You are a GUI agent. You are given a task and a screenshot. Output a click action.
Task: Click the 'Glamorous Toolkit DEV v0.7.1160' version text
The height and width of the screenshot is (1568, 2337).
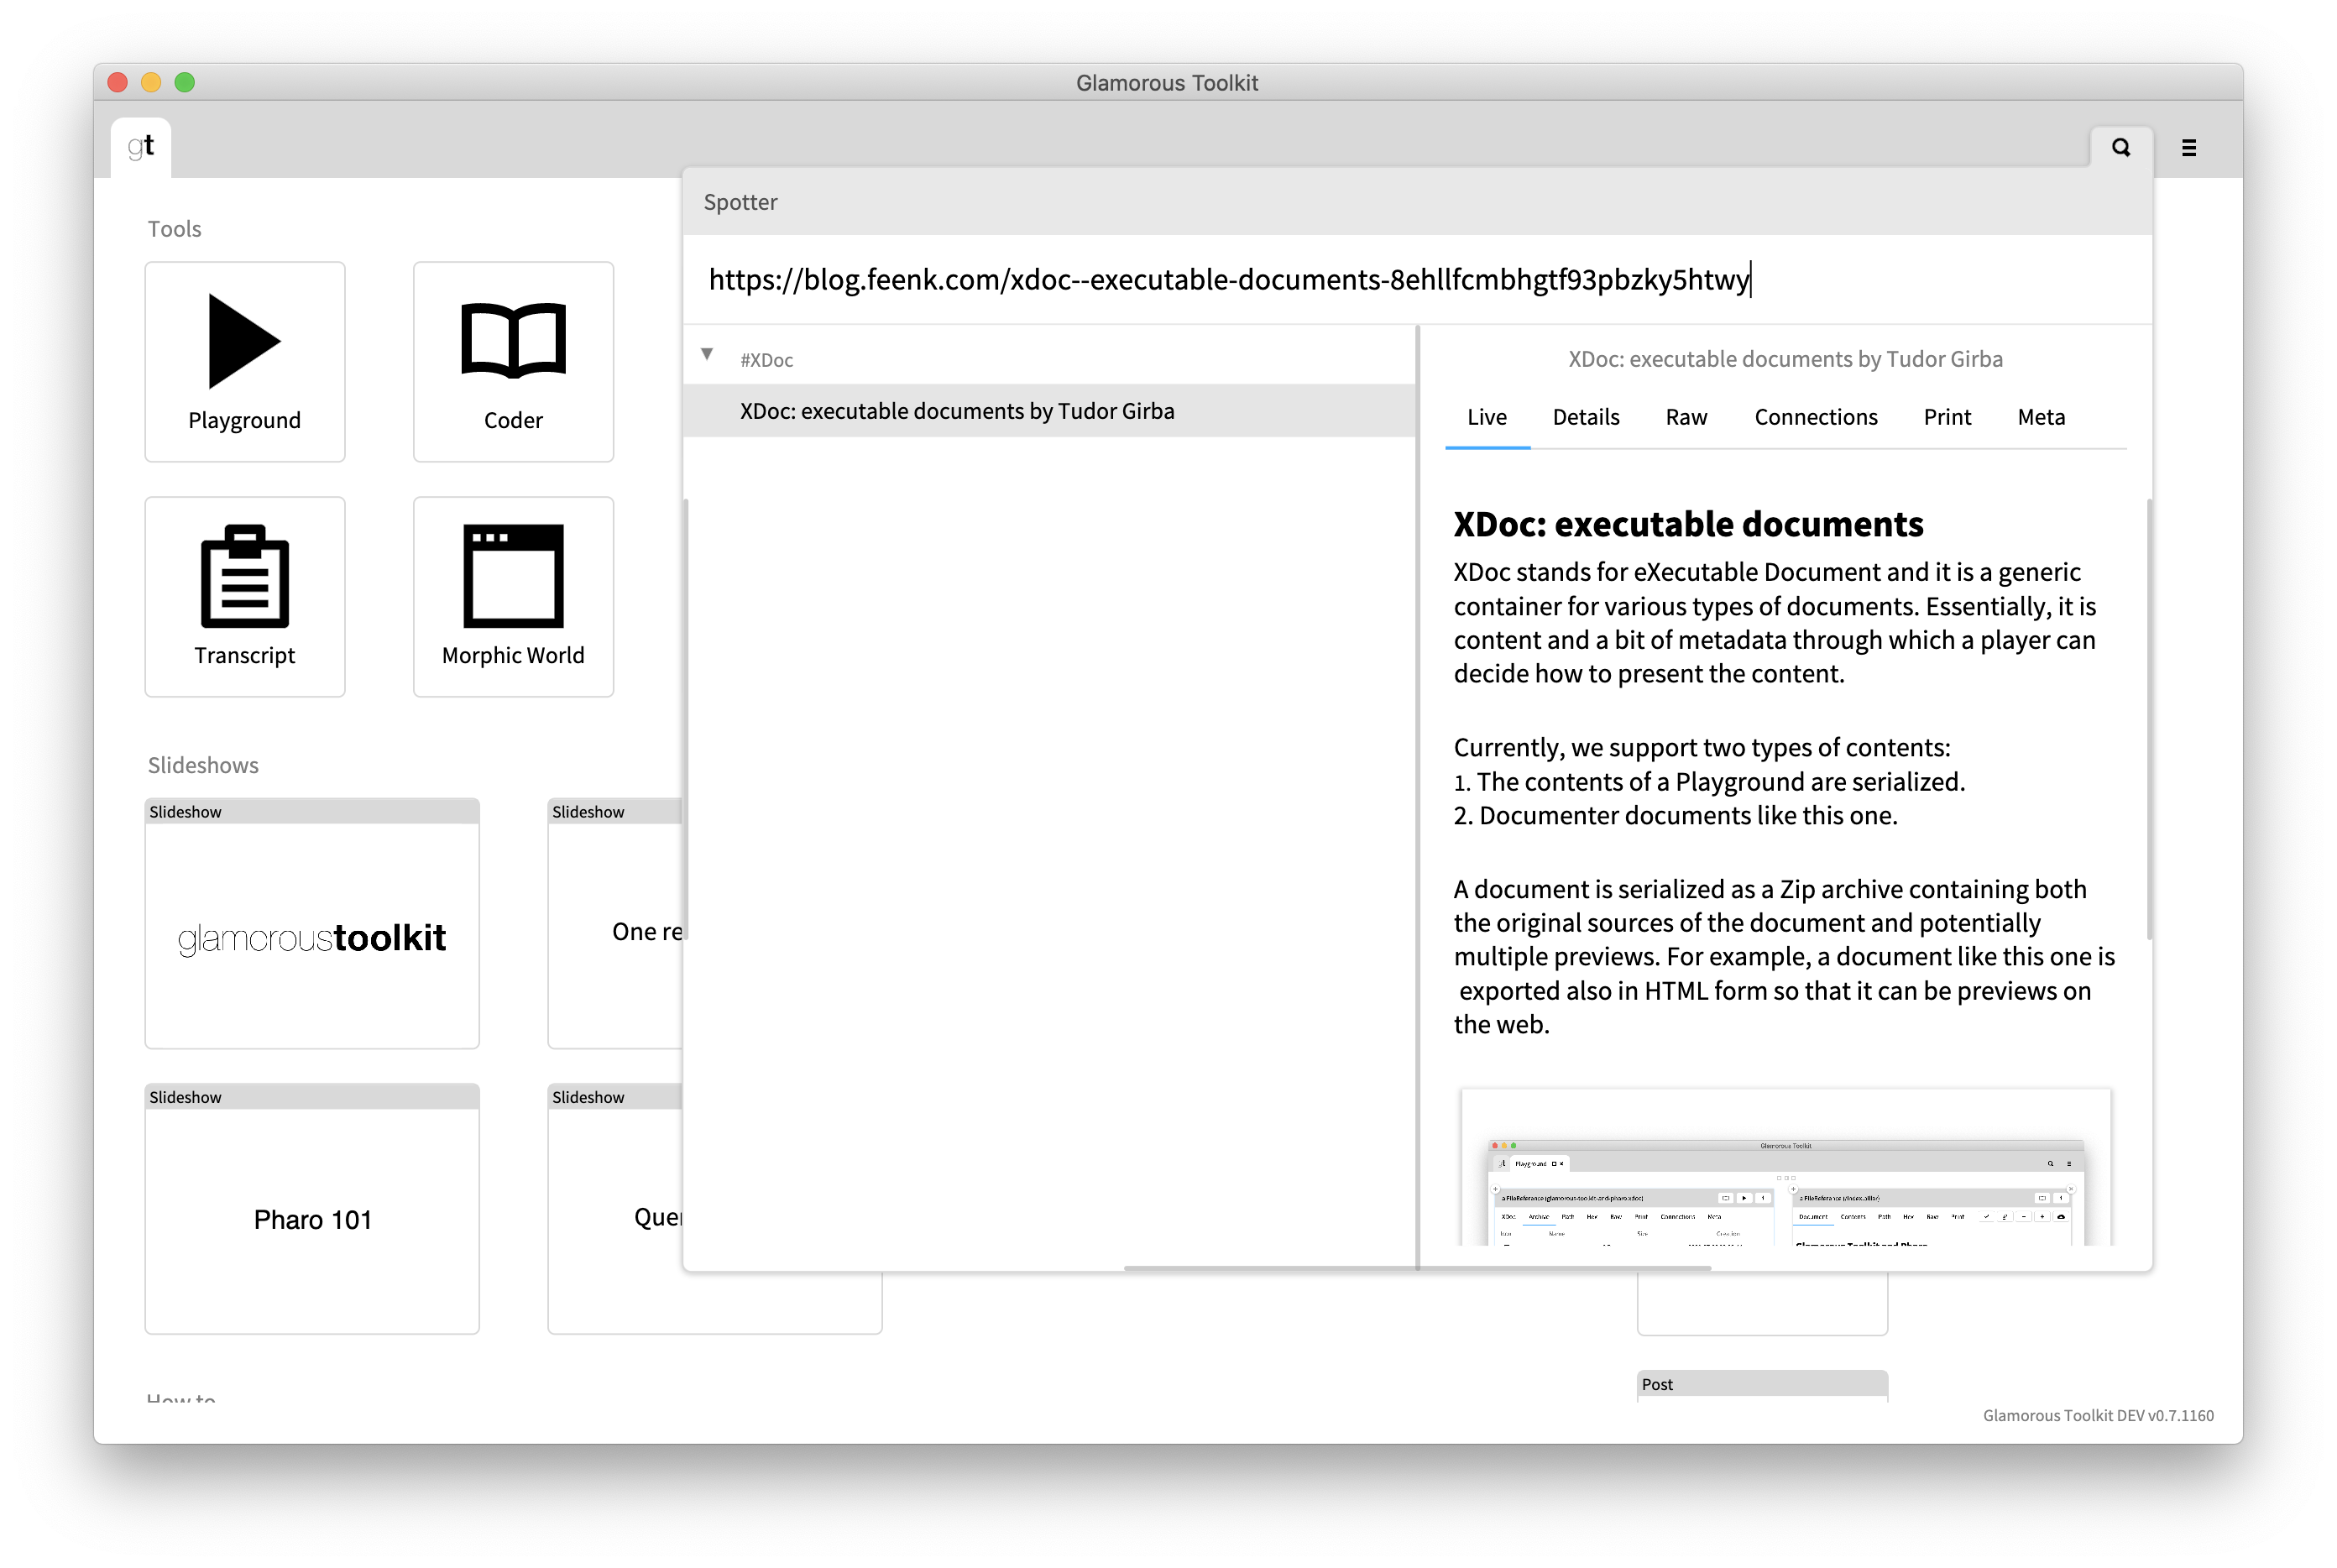(x=2098, y=1415)
